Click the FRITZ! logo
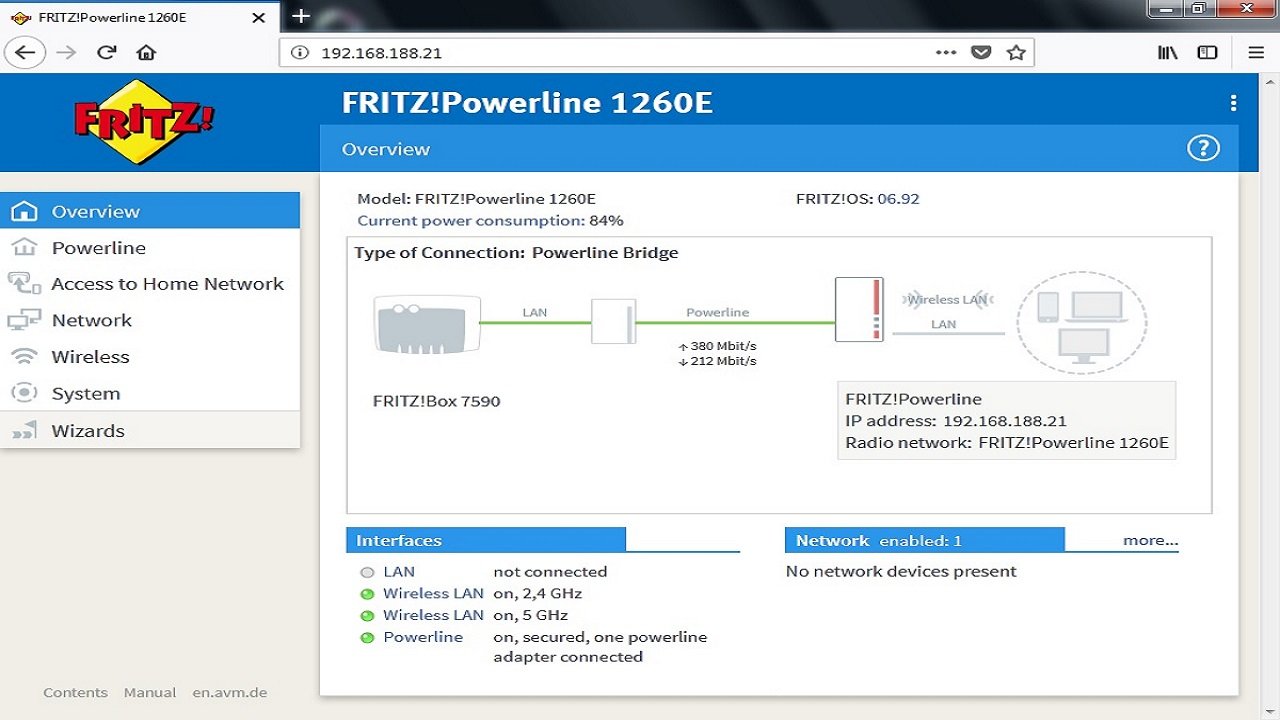Screen dimensions: 1280x720 [145, 121]
